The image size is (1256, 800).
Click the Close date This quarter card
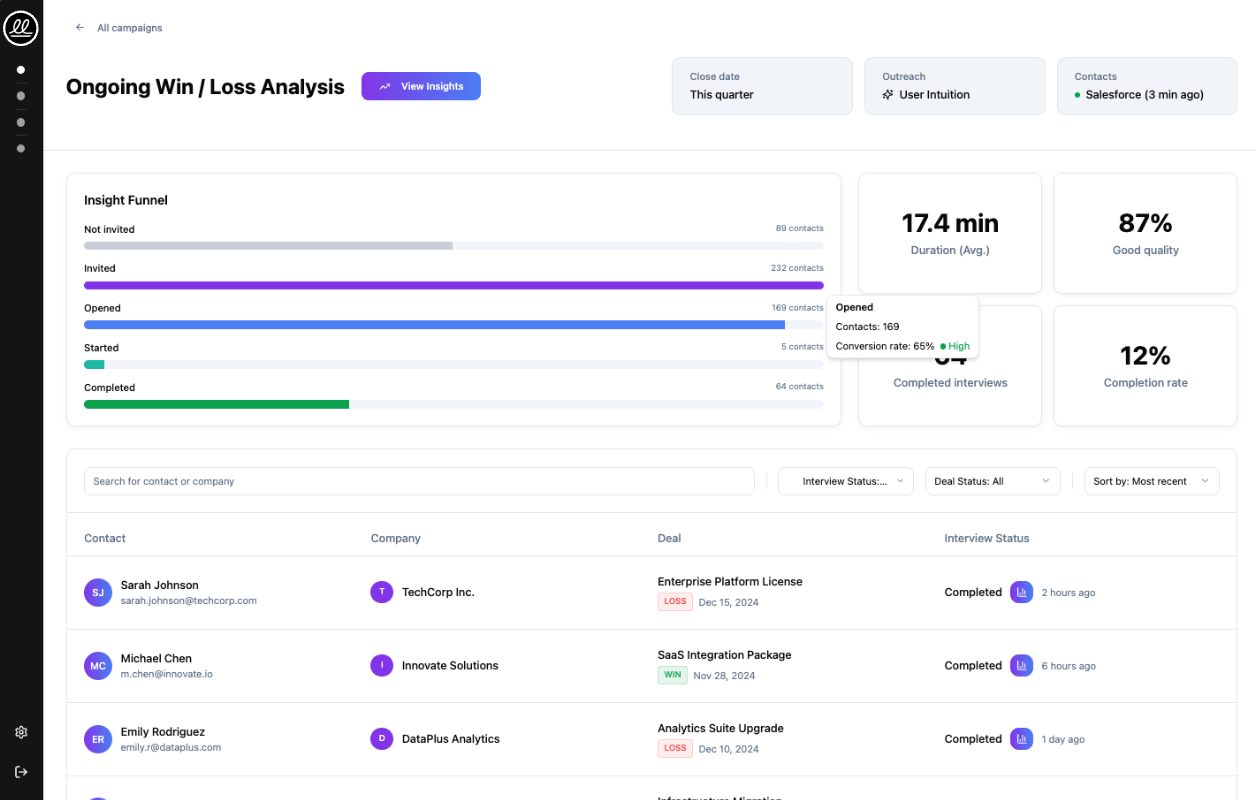point(761,86)
